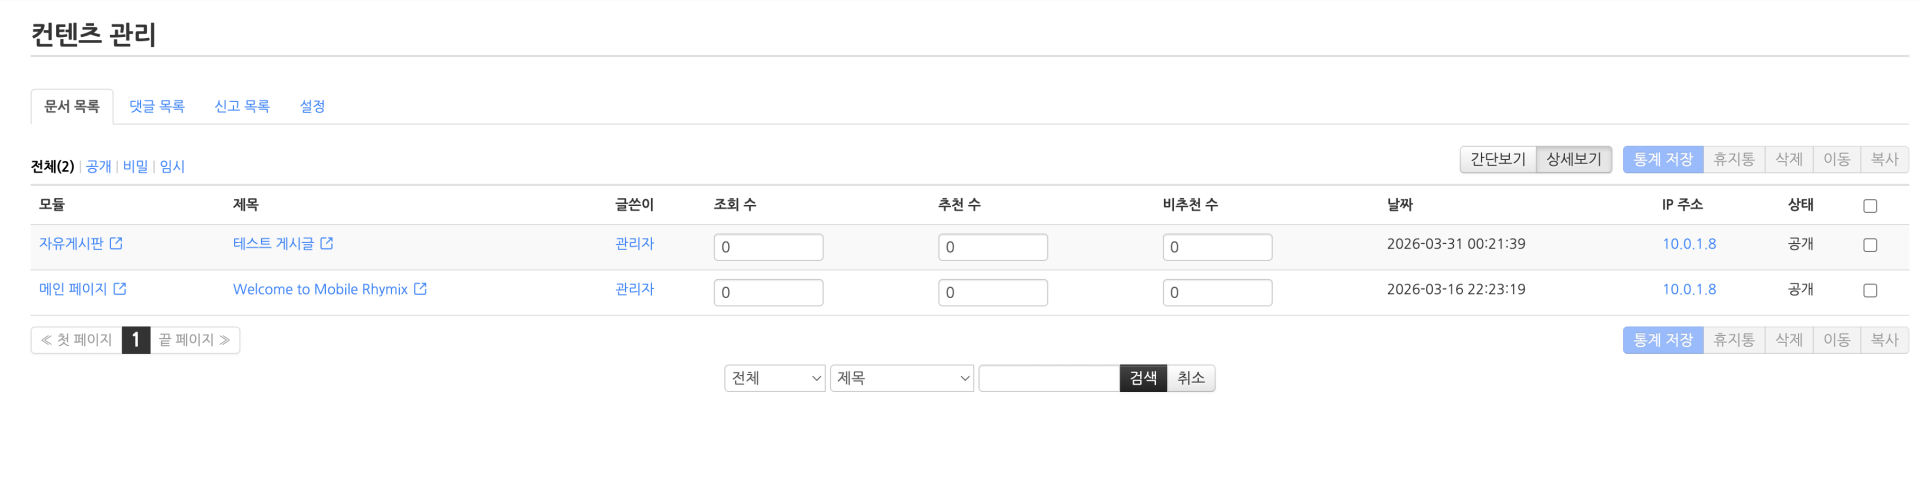The image size is (1920, 486).
Task: Switch to the 신고 목록 tab
Action: pyautogui.click(x=242, y=106)
